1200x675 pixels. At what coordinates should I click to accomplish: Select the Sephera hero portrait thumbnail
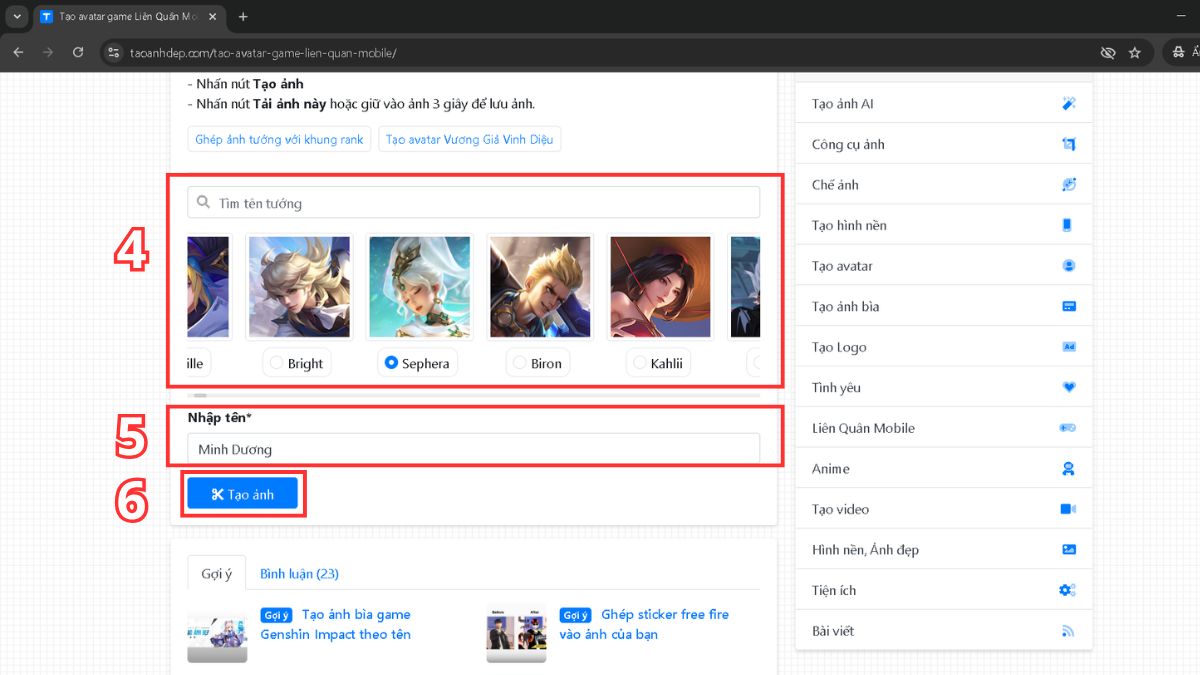point(420,287)
